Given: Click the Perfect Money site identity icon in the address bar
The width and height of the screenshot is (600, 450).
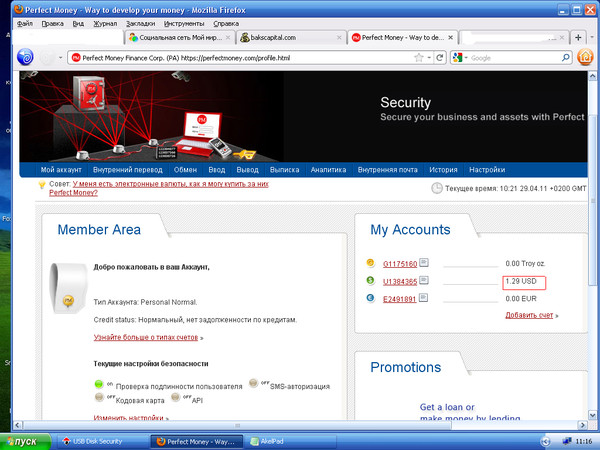Looking at the screenshot, I should [x=76, y=58].
